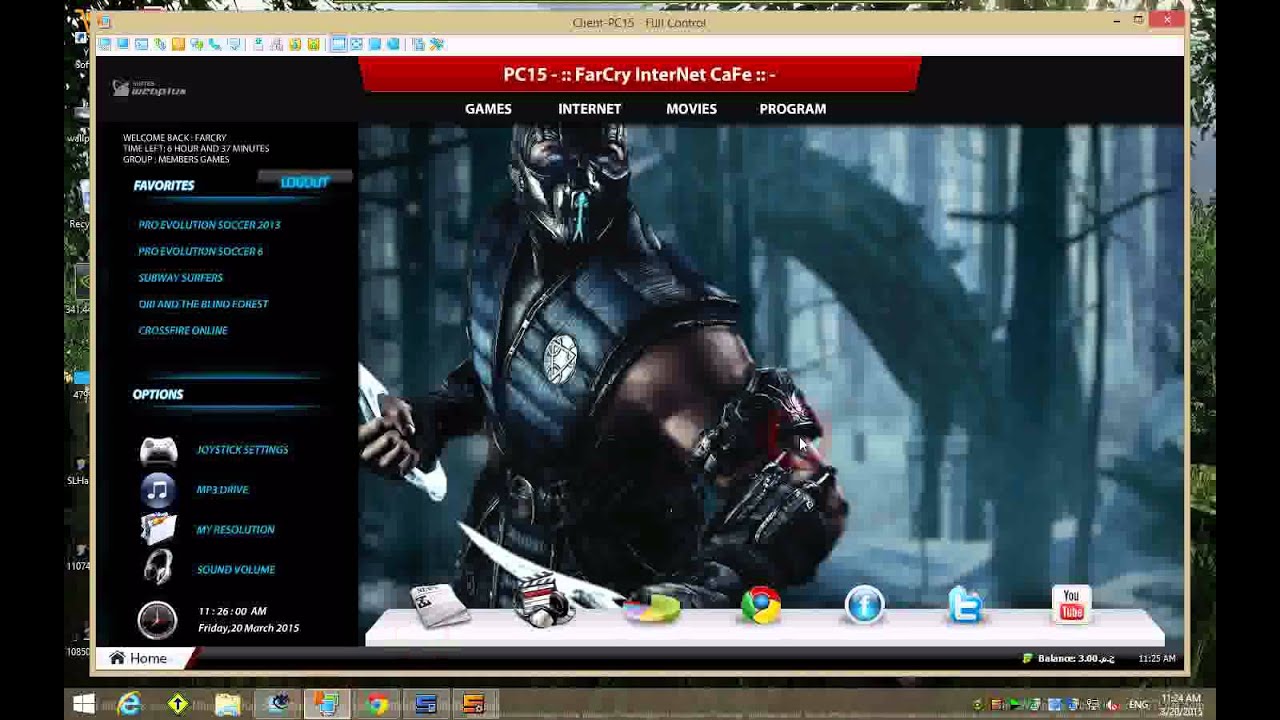Image resolution: width=1280 pixels, height=720 pixels.
Task: Open Internet Explorer in the taskbar
Action: pos(130,705)
